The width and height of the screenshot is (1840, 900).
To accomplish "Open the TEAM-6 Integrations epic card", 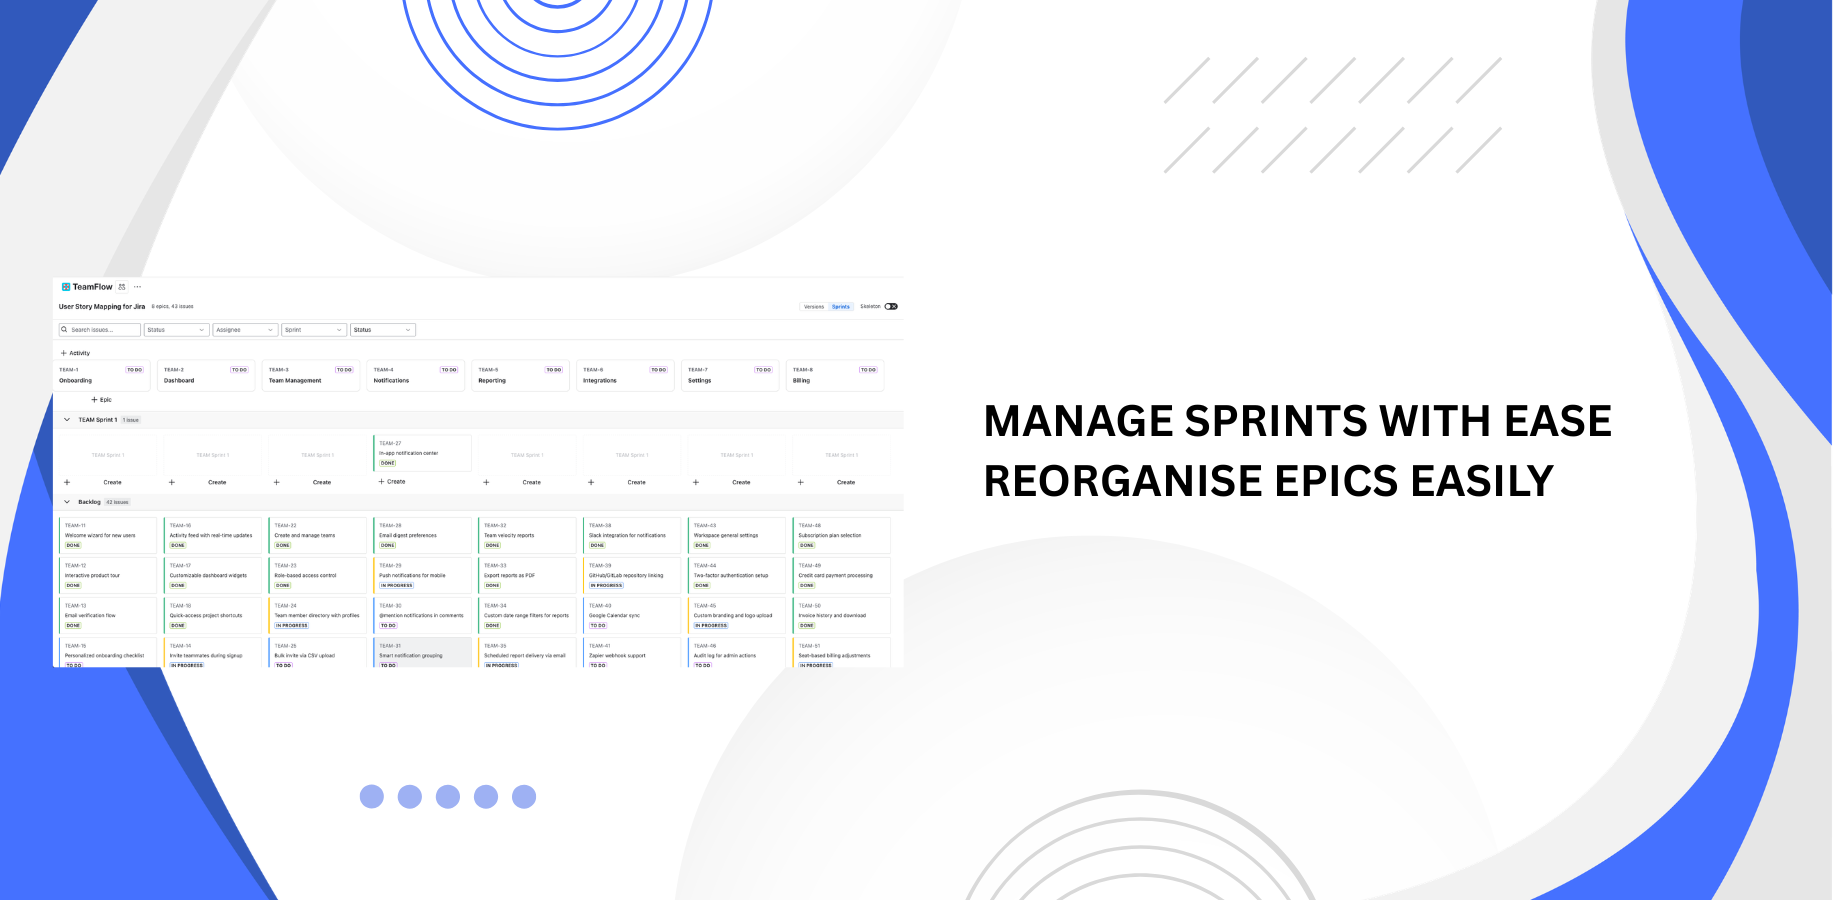I will click(x=626, y=375).
